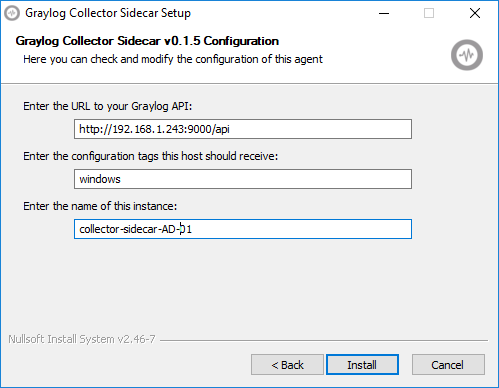Click the 'Enter the name of this instance:' label

(100, 206)
